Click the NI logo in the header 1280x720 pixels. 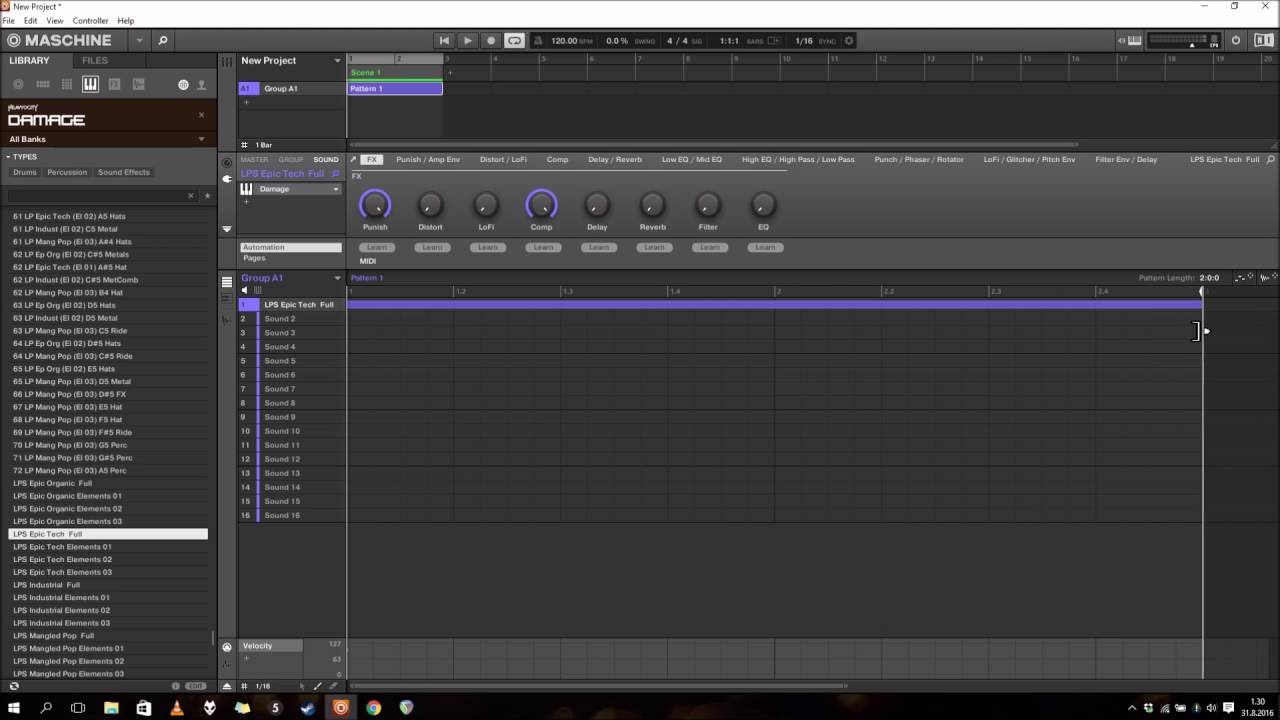point(1262,41)
